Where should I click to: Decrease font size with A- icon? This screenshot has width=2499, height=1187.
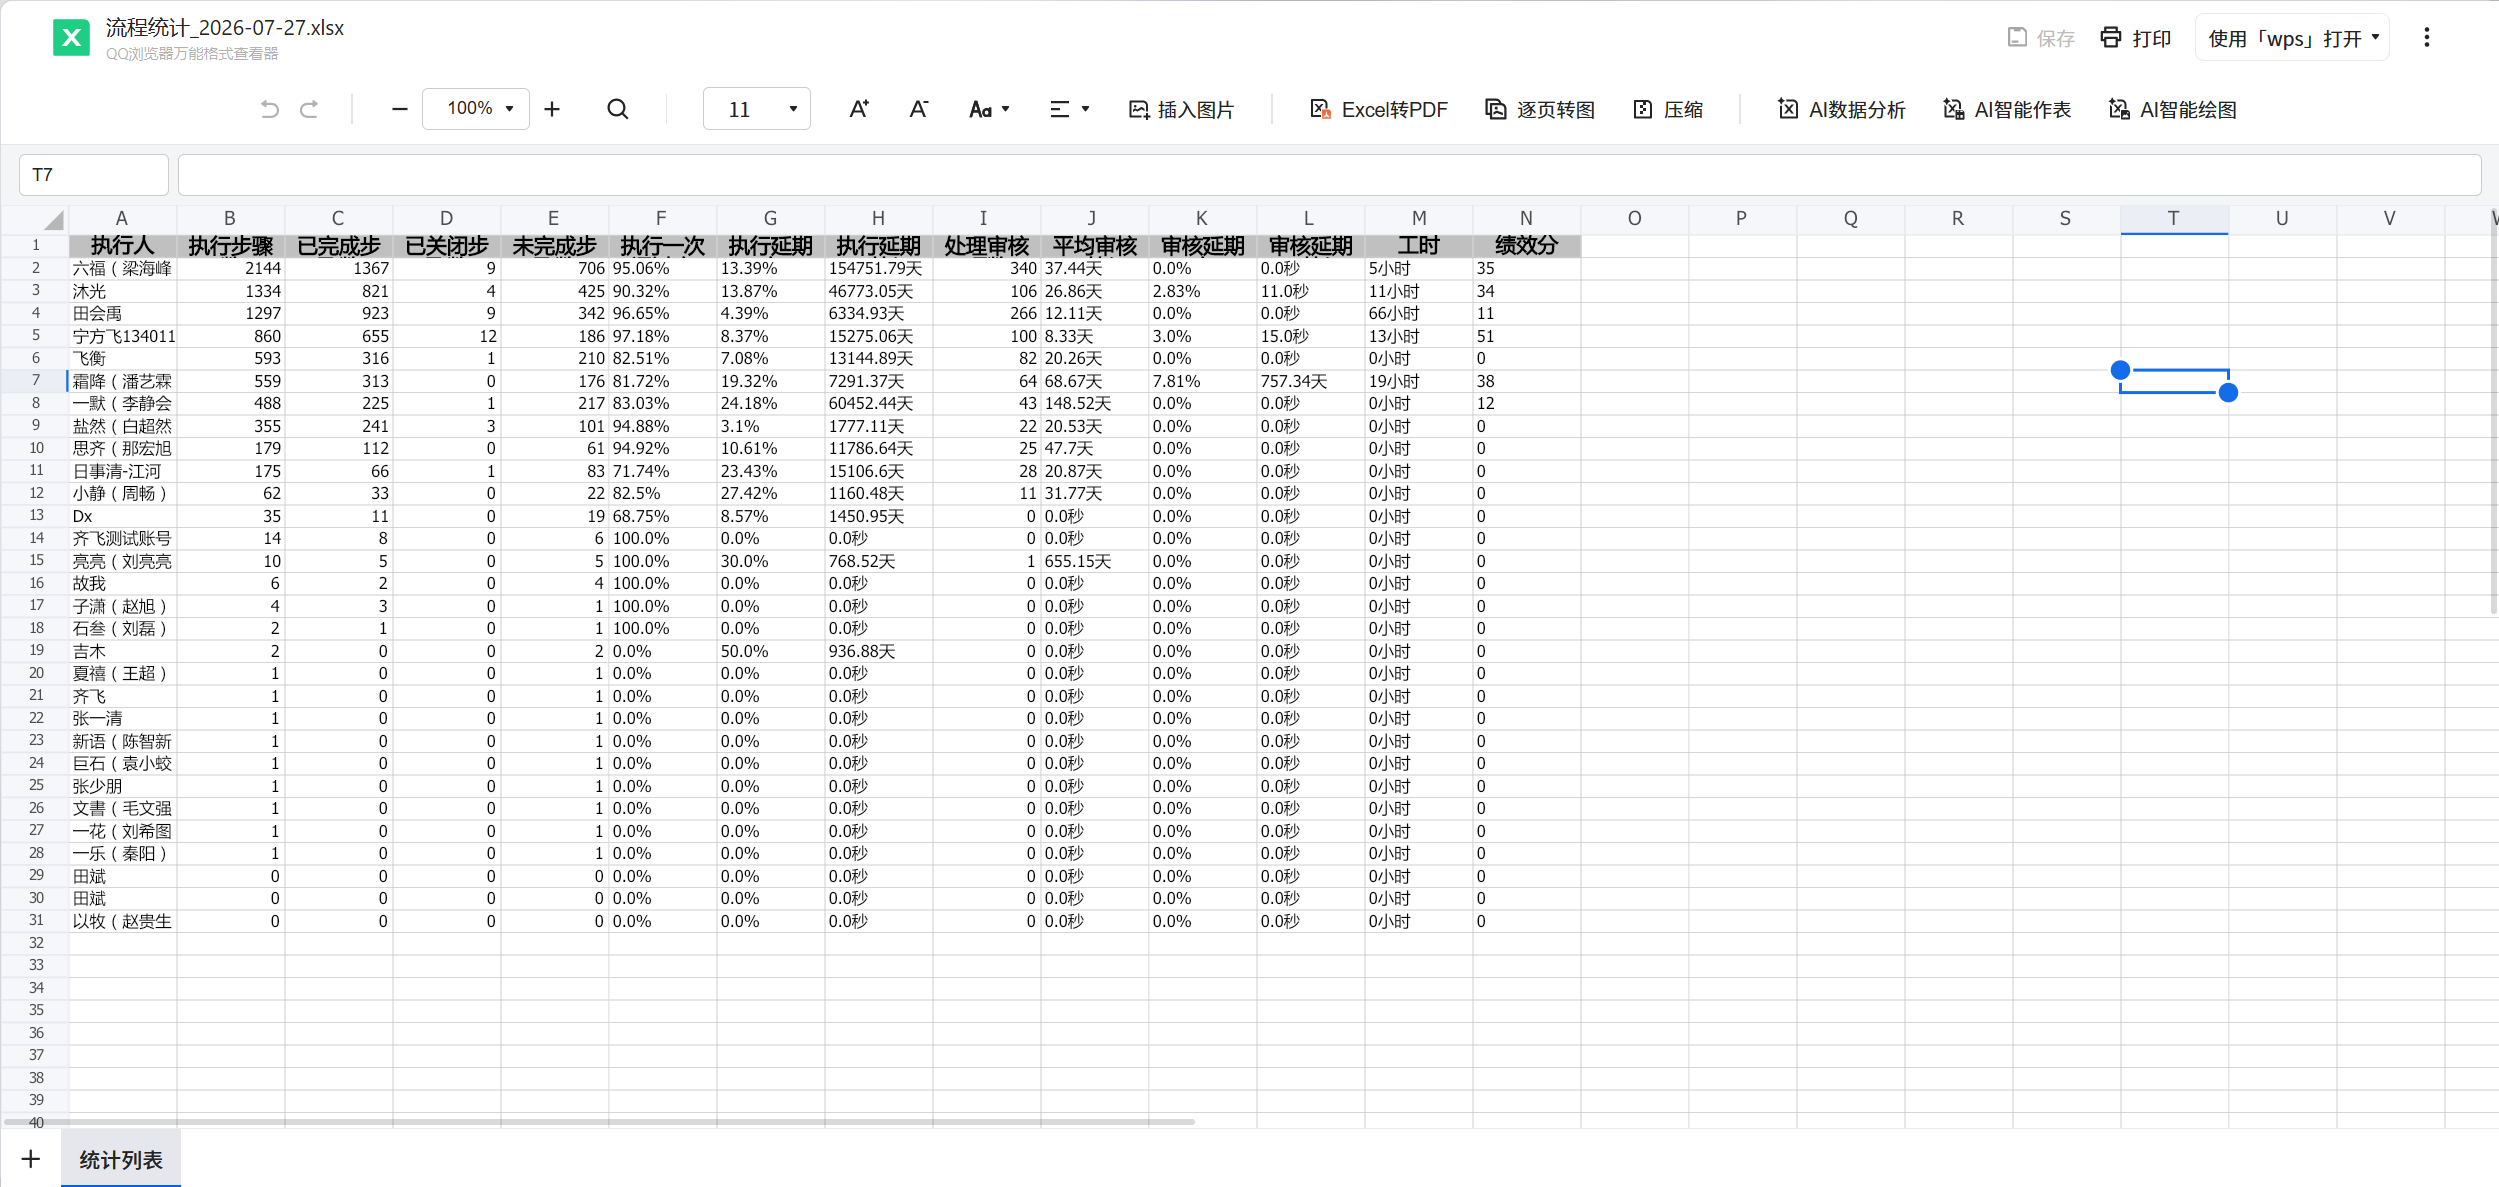click(x=919, y=109)
